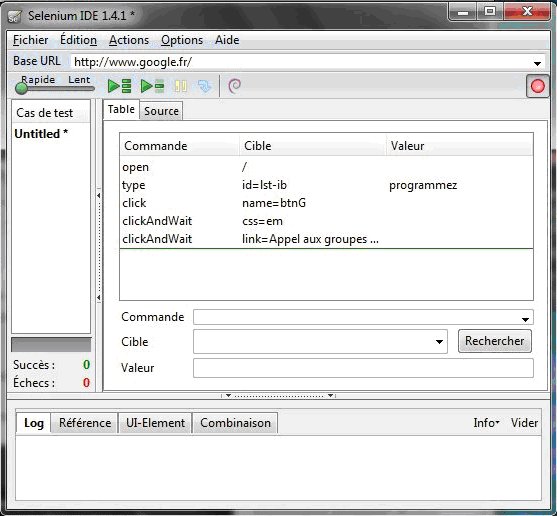Adjust the Rapide/Lent speed slider handle
The height and width of the screenshot is (516, 557).
[x=21, y=88]
